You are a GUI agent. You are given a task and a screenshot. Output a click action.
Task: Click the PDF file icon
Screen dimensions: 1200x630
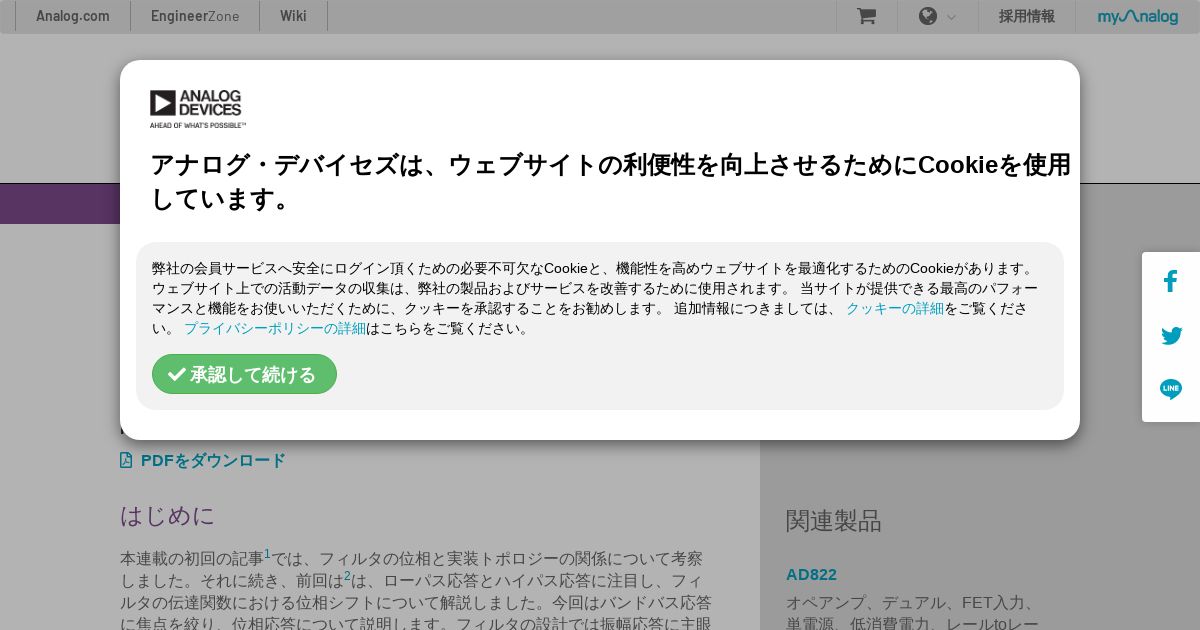point(126,460)
